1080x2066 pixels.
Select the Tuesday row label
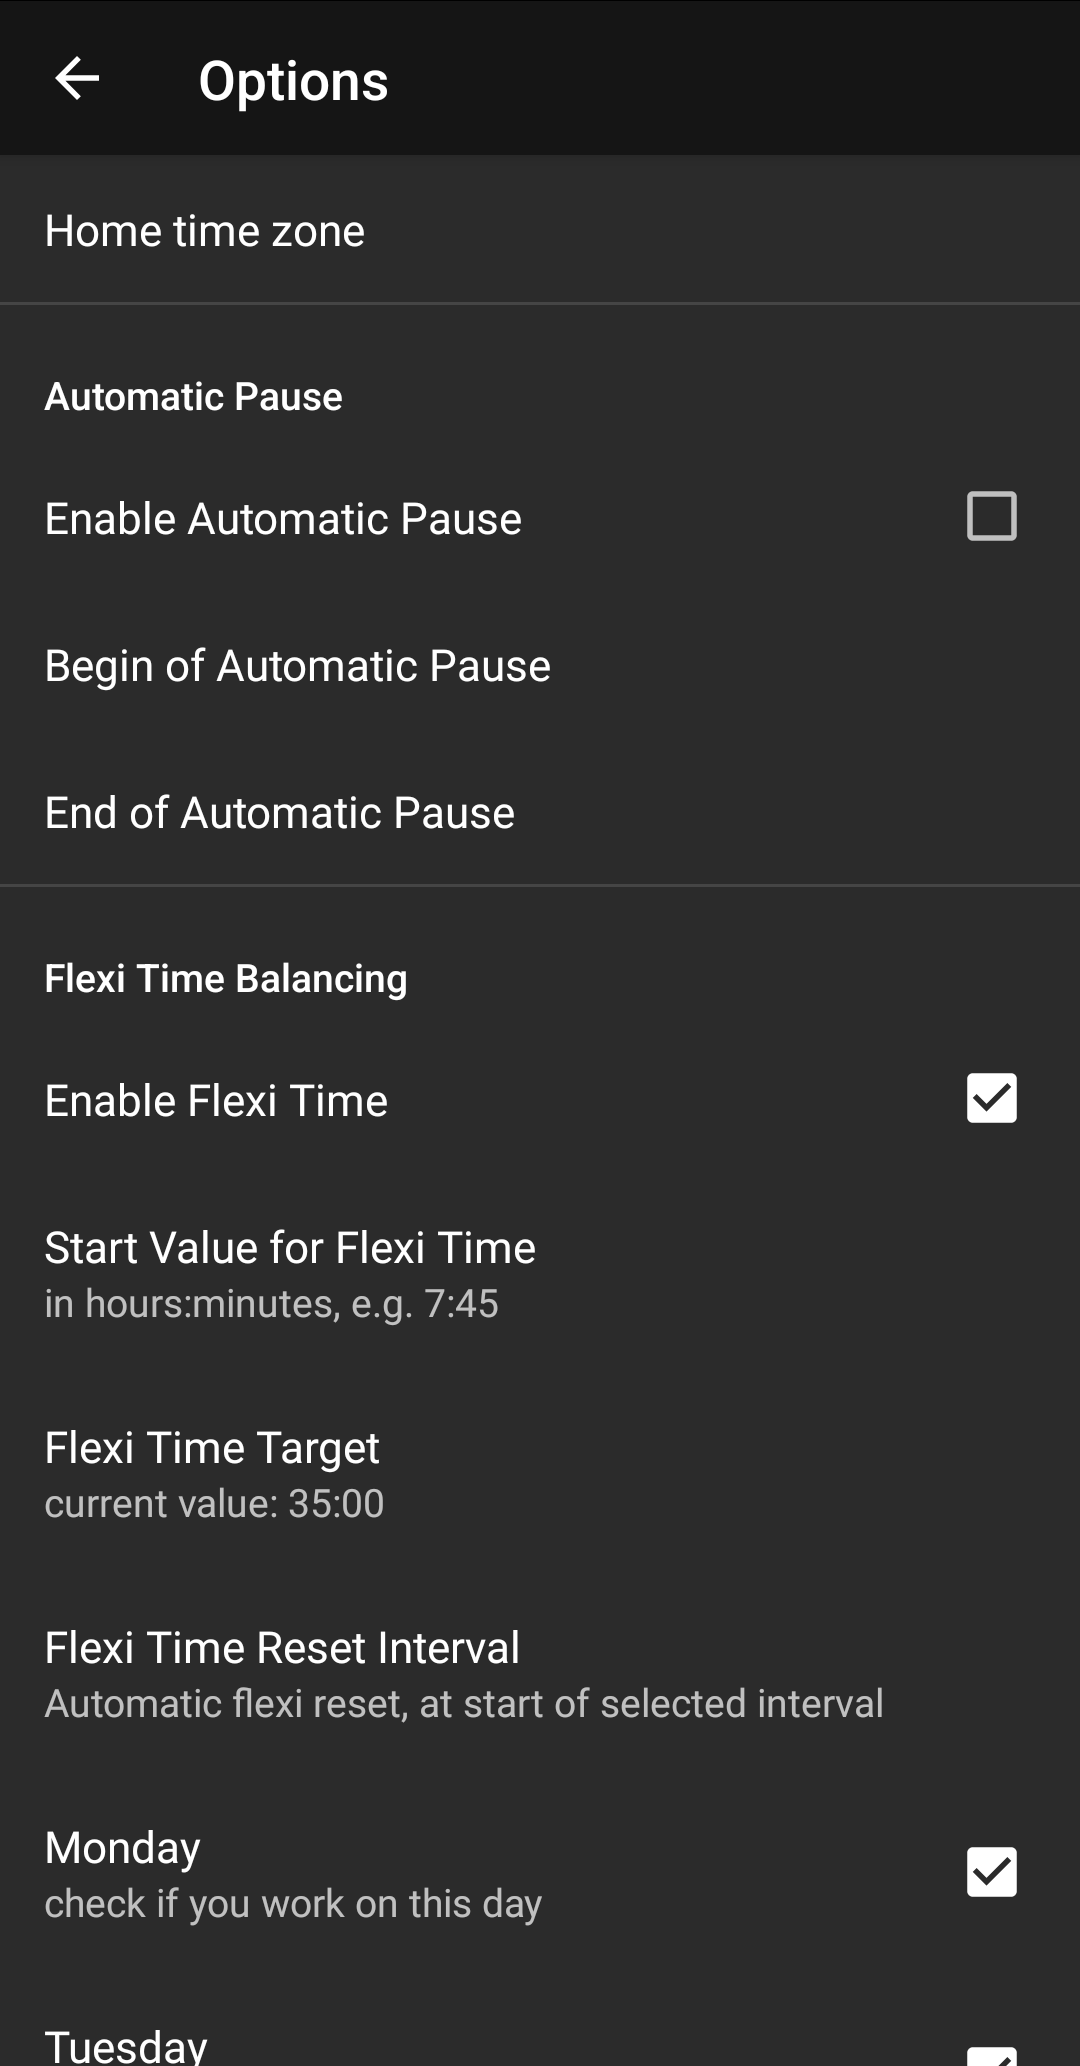pyautogui.click(x=126, y=2046)
